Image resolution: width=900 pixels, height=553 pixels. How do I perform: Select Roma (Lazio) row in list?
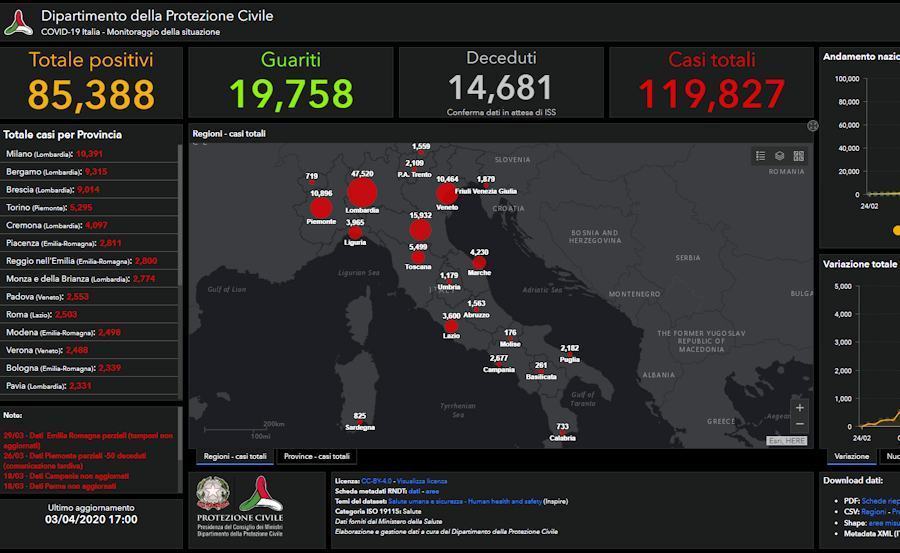(x=90, y=314)
